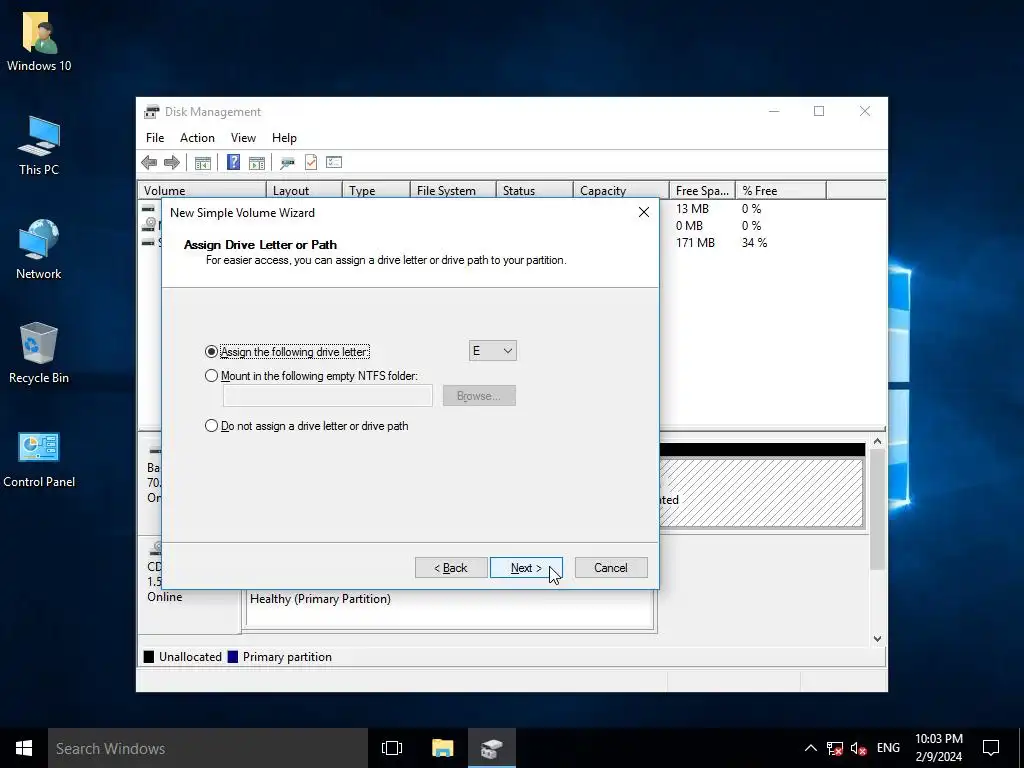This screenshot has width=1024, height=768.
Task: Click the hatched unallocated disk region
Action: 761,492
